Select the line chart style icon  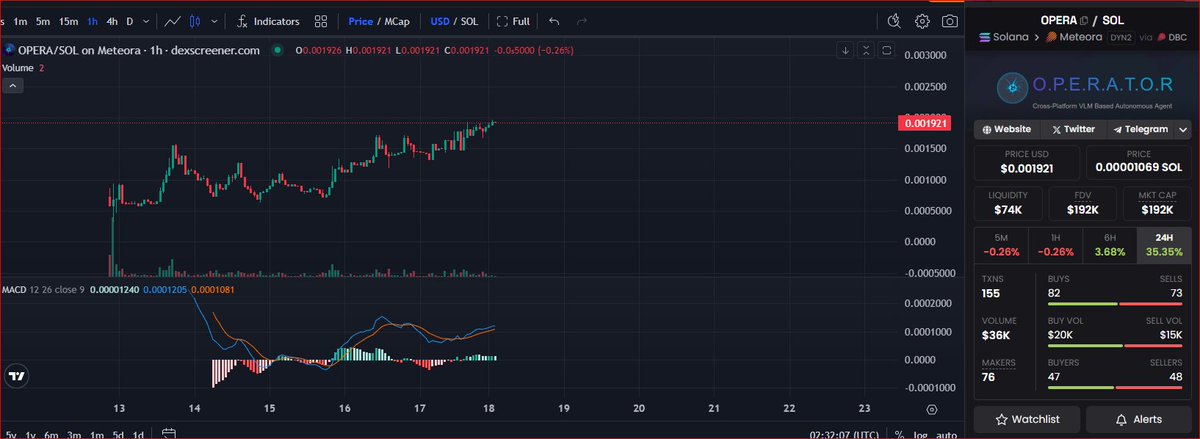(x=172, y=21)
